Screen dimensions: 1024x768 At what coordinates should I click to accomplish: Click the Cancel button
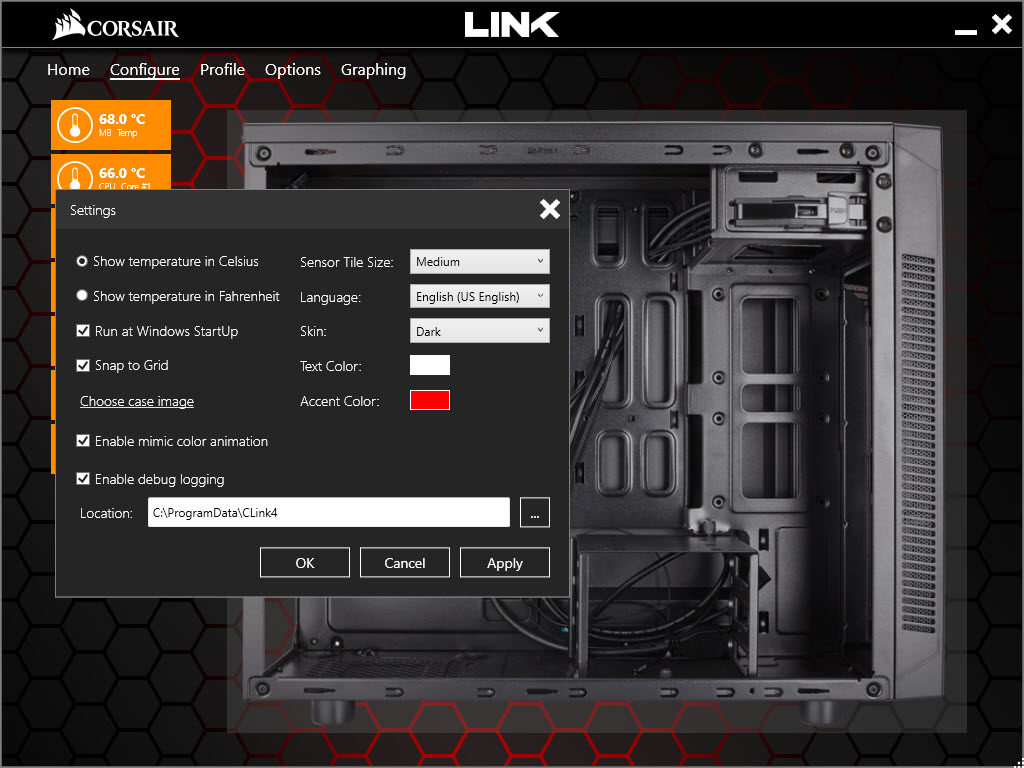point(405,562)
